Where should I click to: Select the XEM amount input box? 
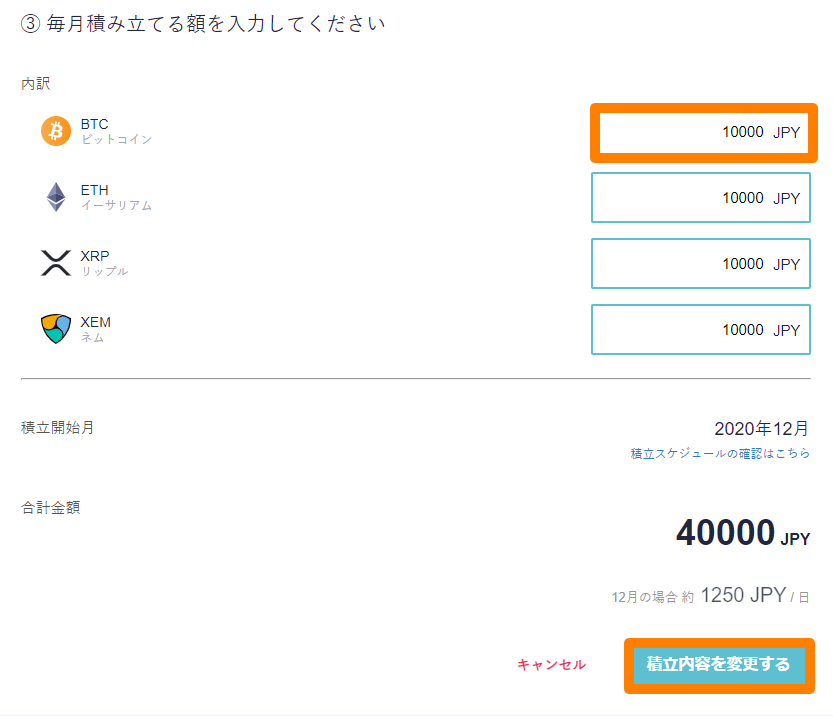coord(700,330)
